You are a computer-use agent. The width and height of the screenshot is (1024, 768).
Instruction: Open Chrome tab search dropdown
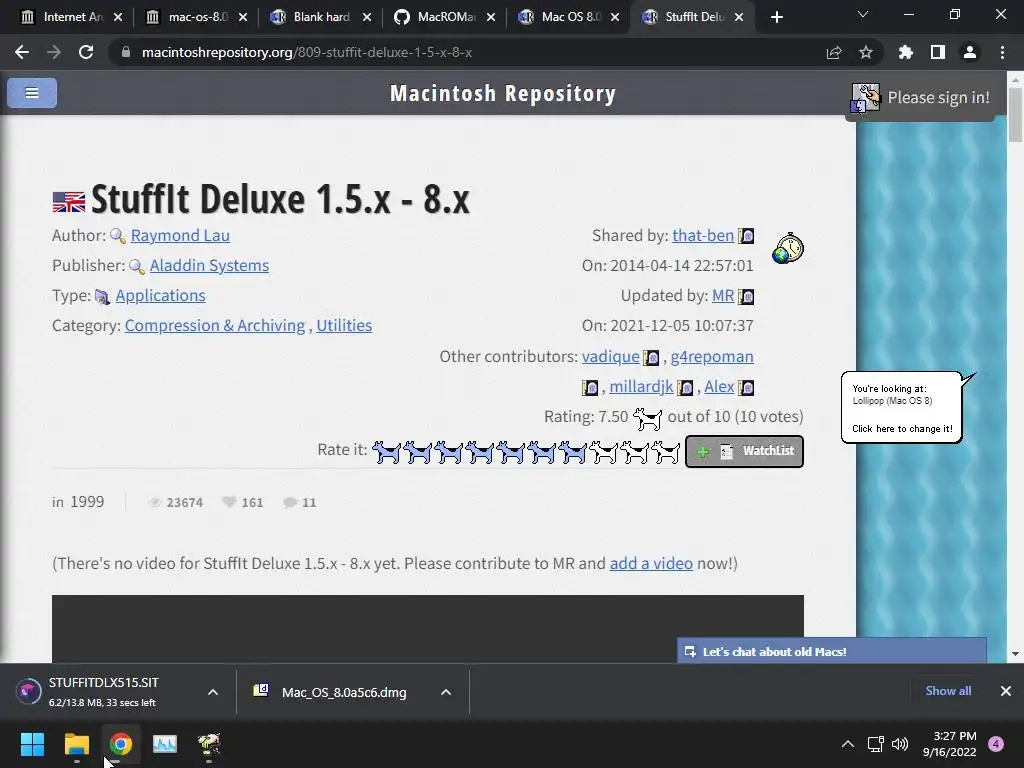pyautogui.click(x=863, y=14)
